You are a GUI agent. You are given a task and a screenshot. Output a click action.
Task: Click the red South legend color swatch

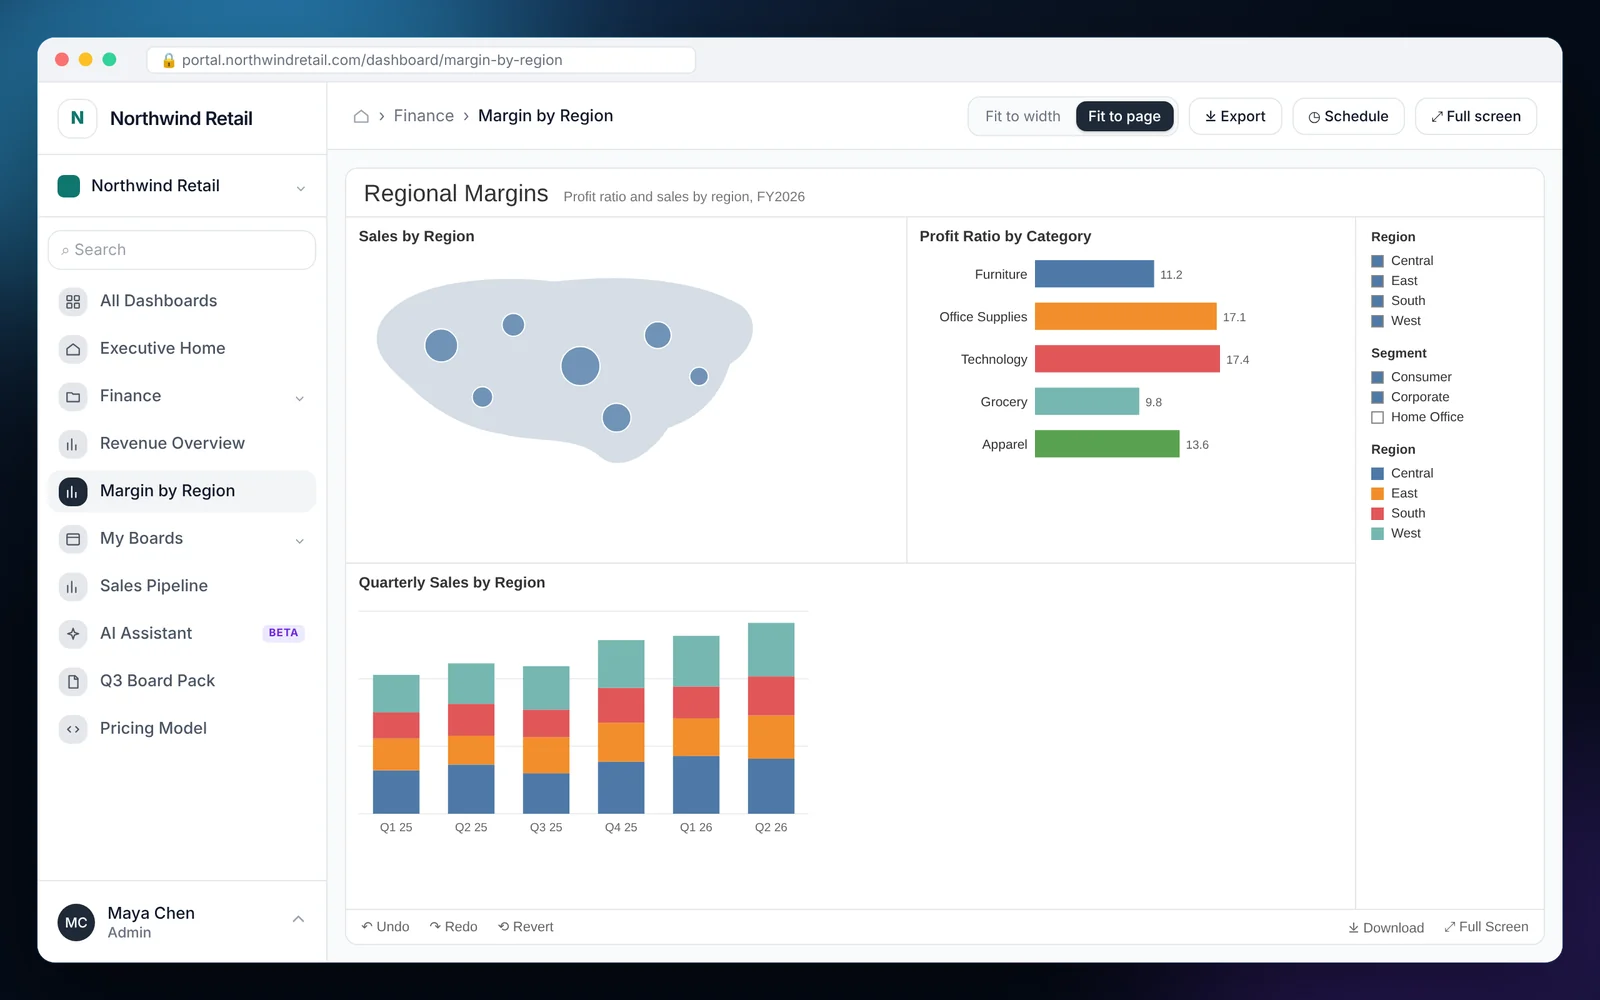[x=1377, y=513]
